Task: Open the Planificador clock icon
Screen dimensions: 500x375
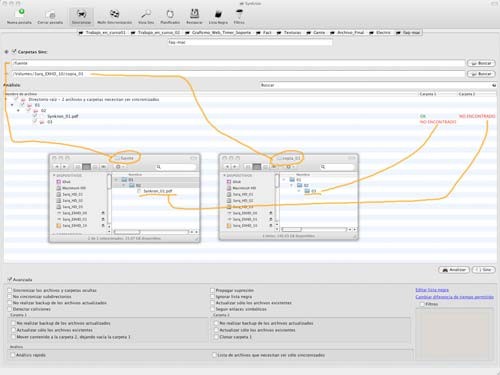Action: 170,15
